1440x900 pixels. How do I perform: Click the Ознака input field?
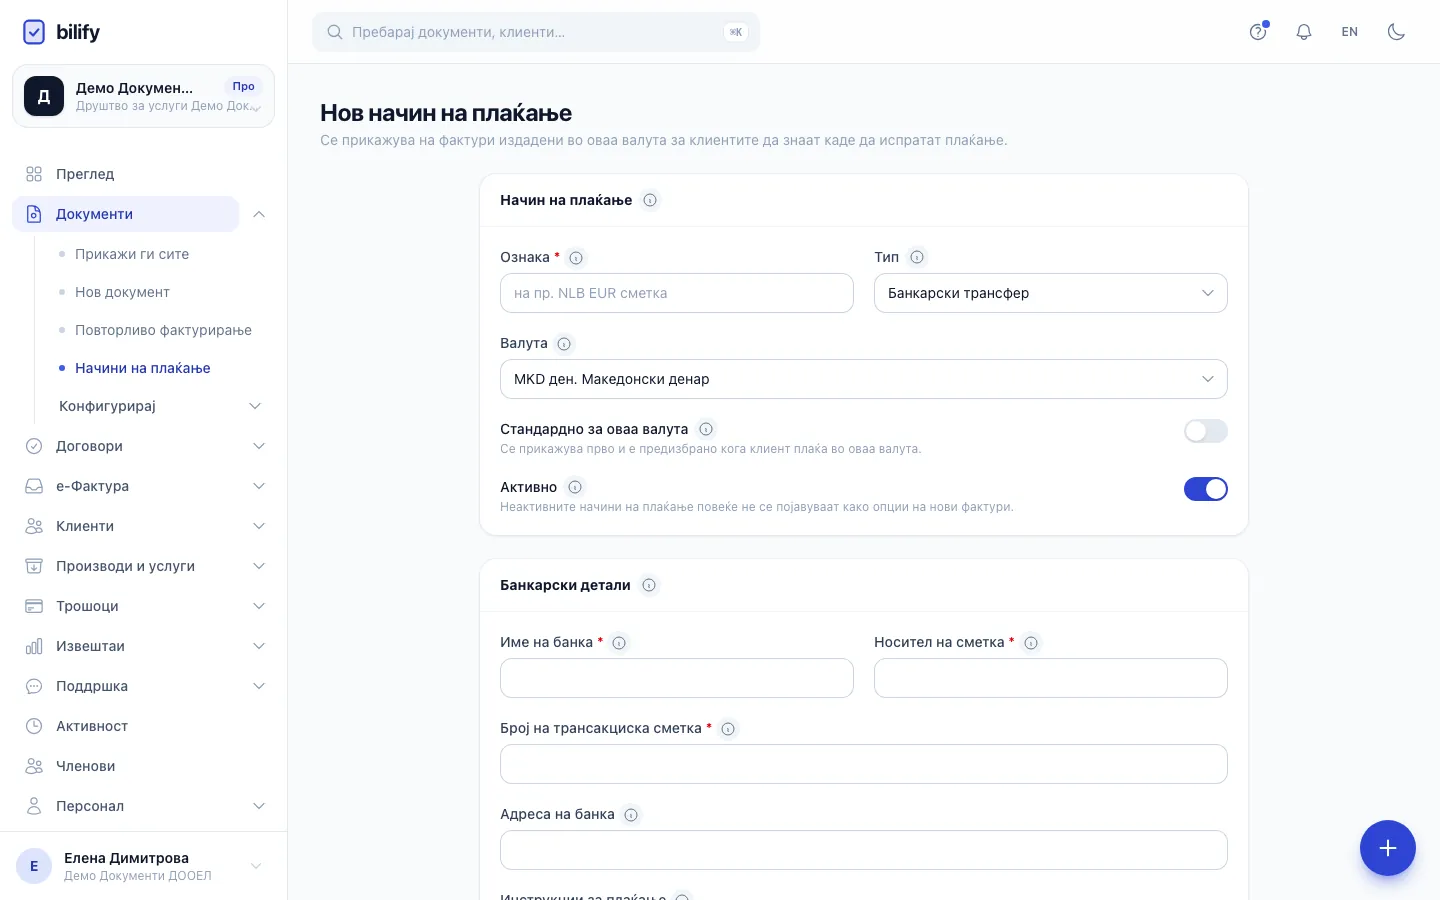(677, 293)
